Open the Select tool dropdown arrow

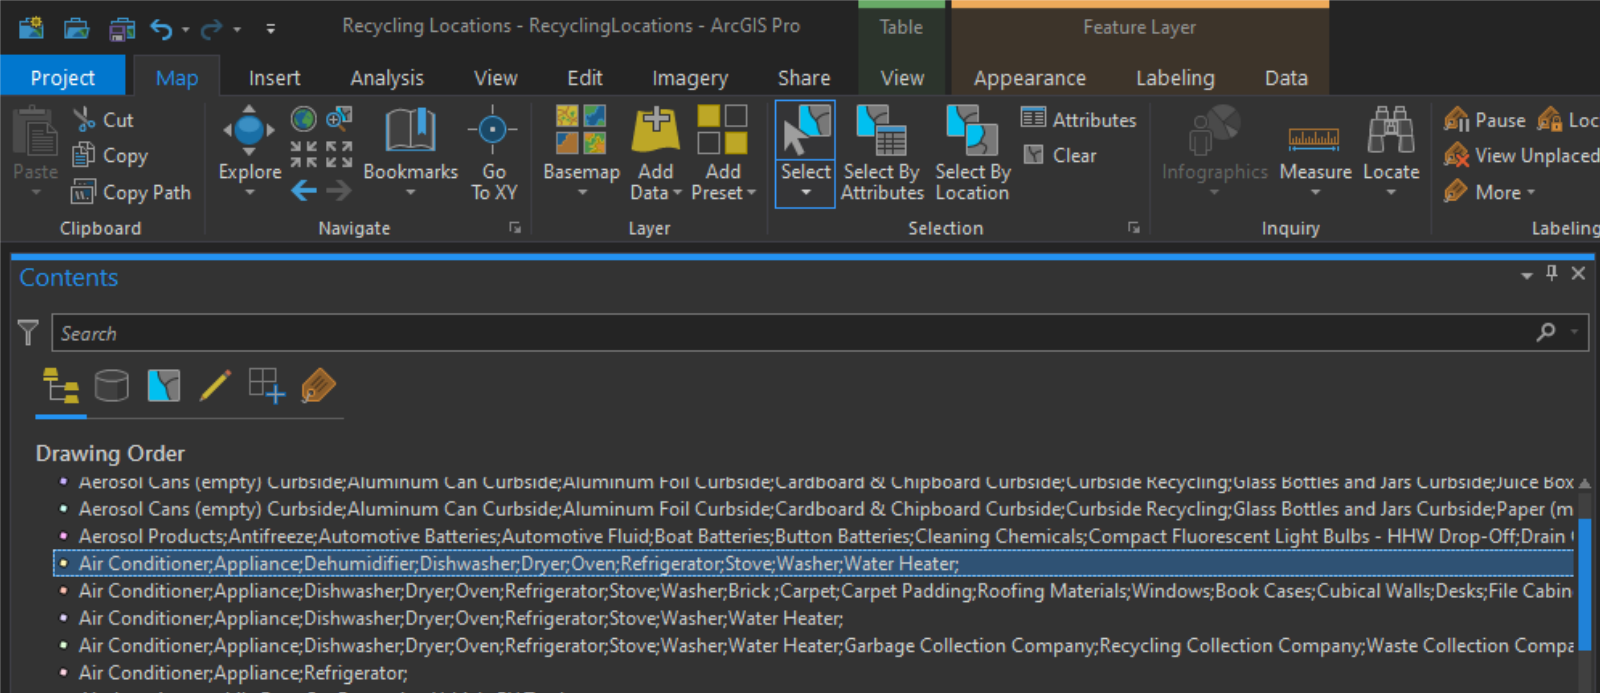pos(805,194)
